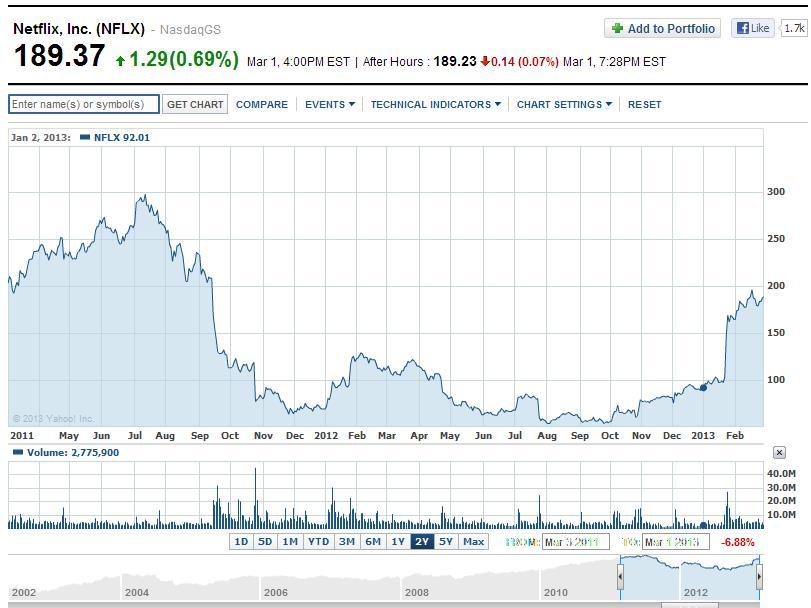Image resolution: width=811 pixels, height=608 pixels.
Task: Close the volume panel with the X icon
Action: tap(779, 453)
